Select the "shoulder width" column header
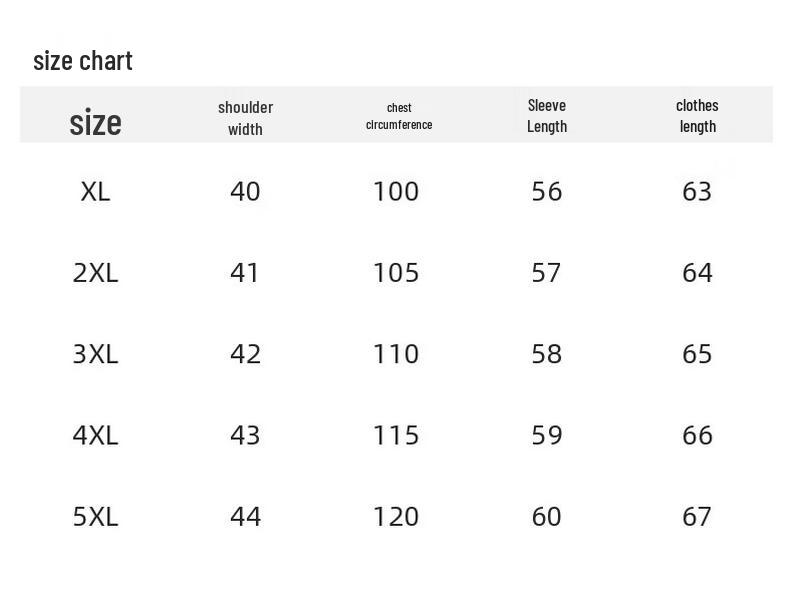793x595 pixels. 245,117
